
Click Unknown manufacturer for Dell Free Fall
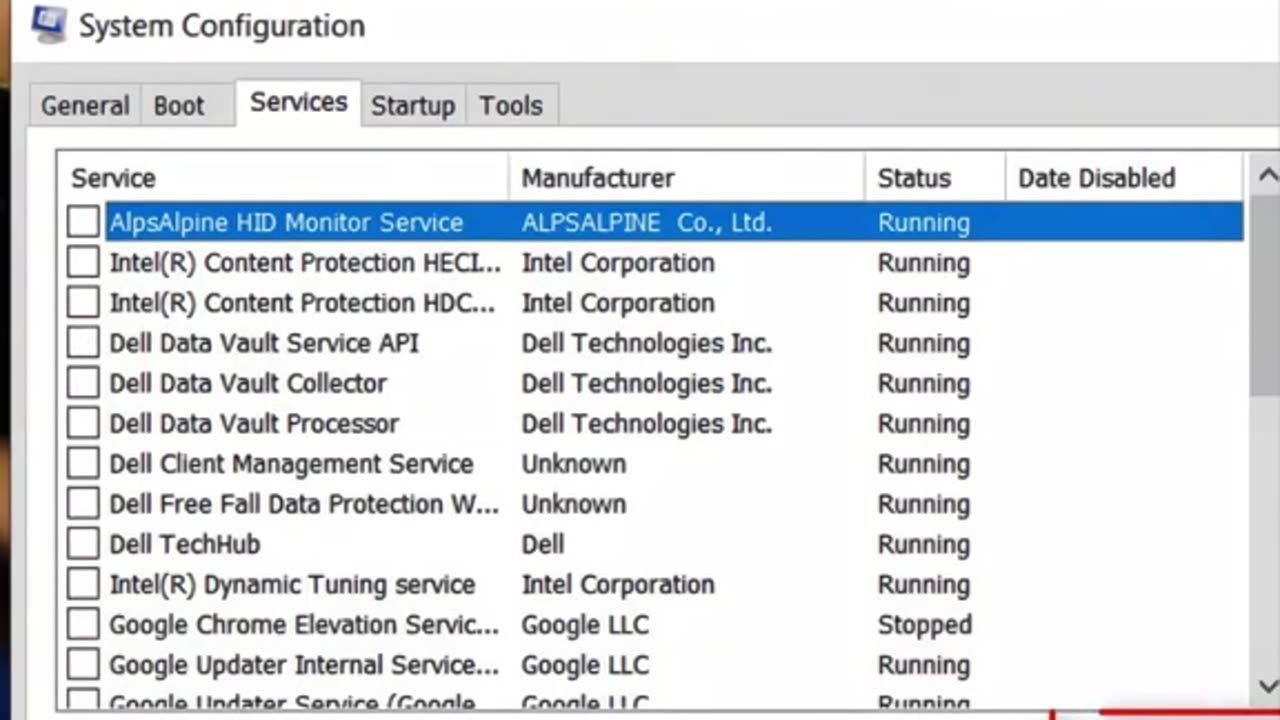tap(574, 504)
